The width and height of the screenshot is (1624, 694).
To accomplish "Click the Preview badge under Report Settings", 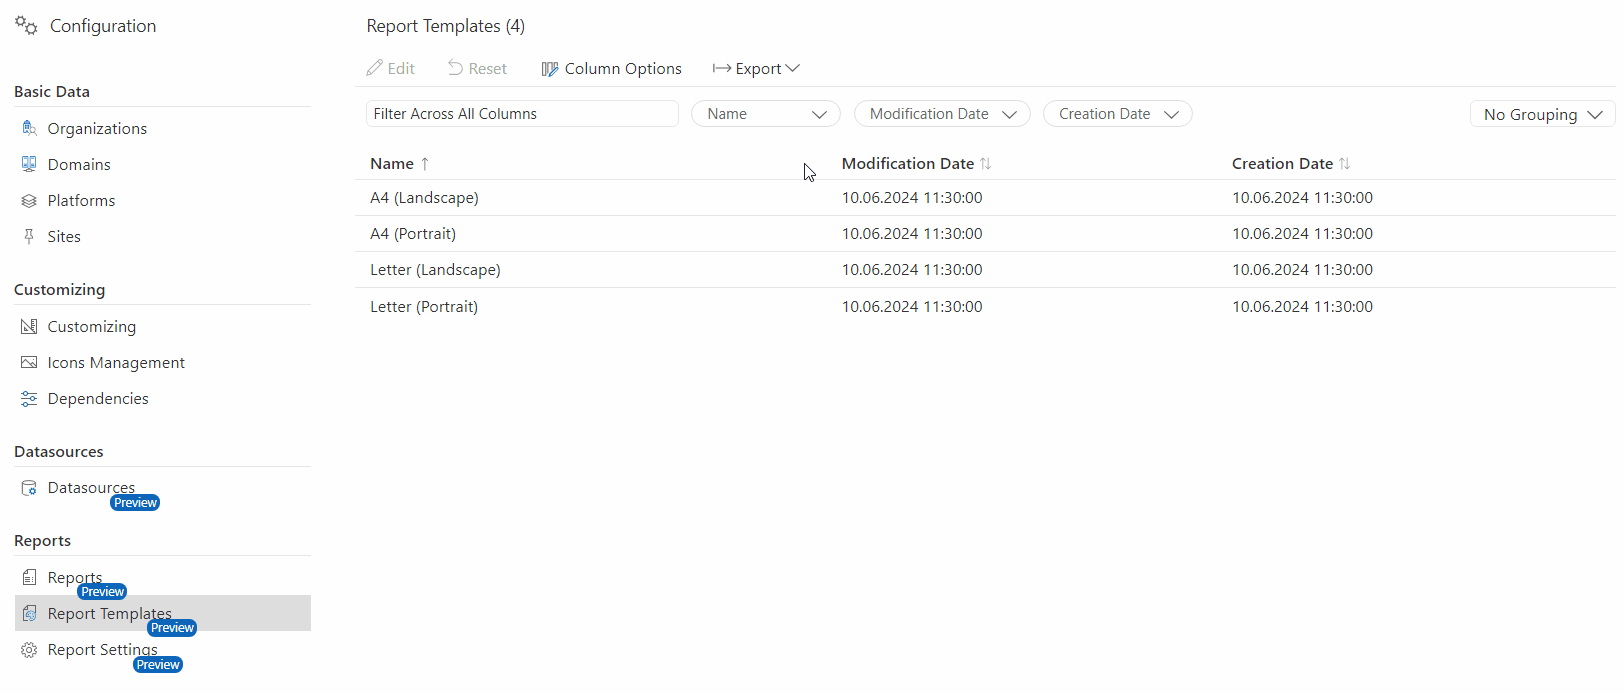I will (158, 665).
